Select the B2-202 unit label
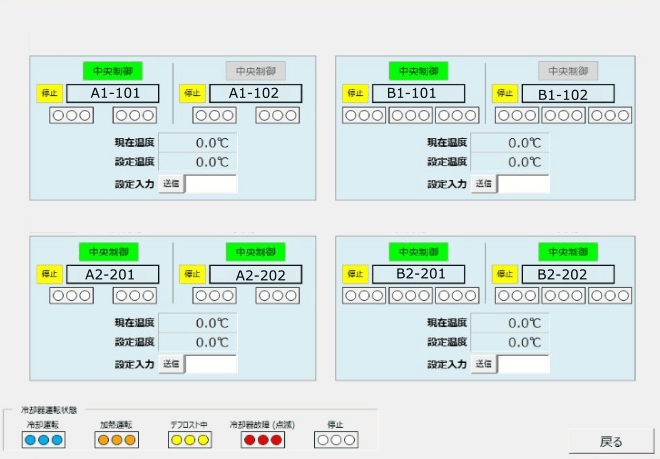This screenshot has width=660, height=459. (x=561, y=274)
